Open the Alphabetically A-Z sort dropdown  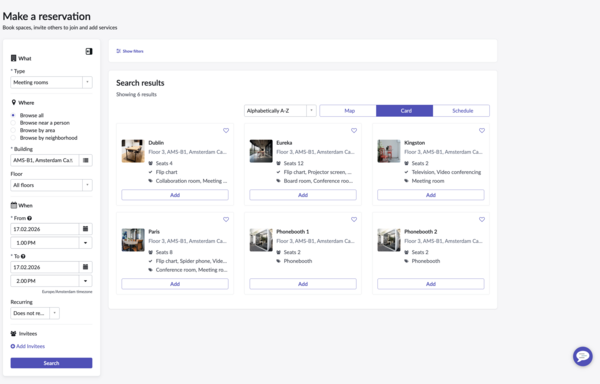coord(280,111)
